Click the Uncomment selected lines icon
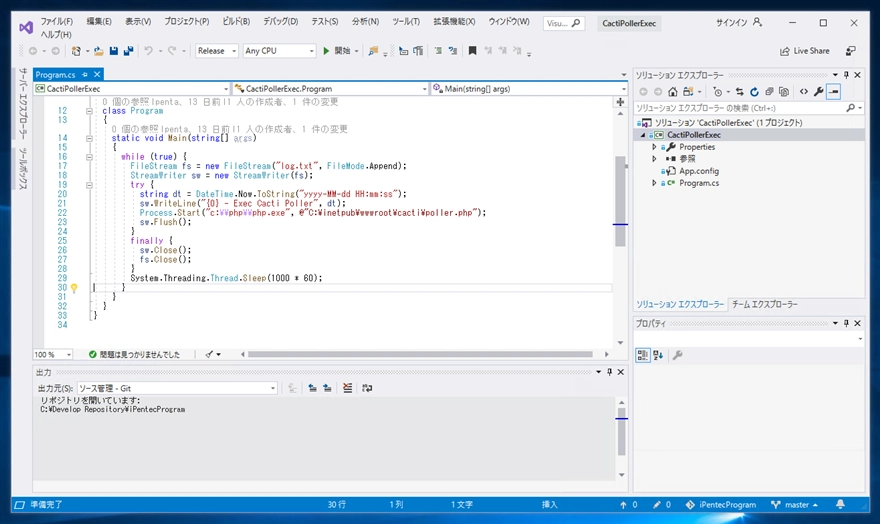880x524 pixels. click(x=452, y=51)
